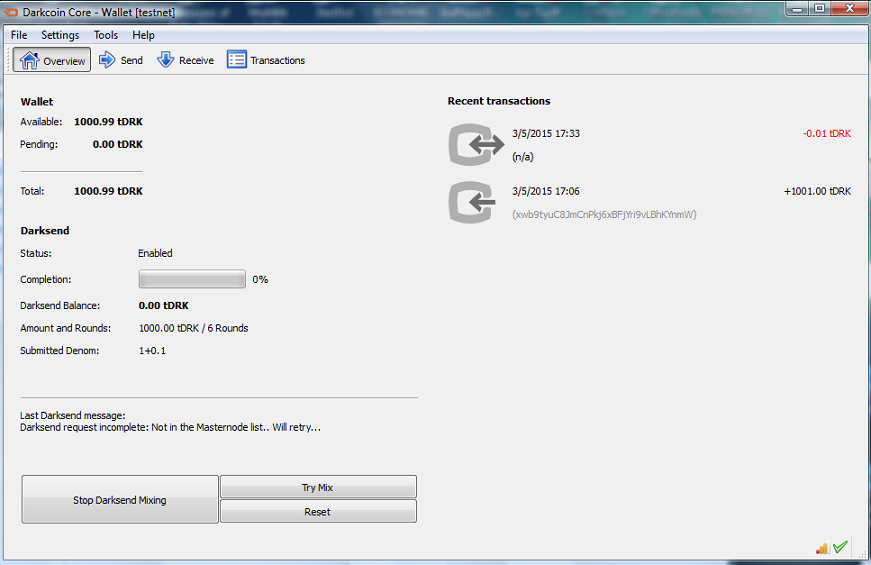Click the Recent transactions heading
The width and height of the screenshot is (871, 565).
499,101
